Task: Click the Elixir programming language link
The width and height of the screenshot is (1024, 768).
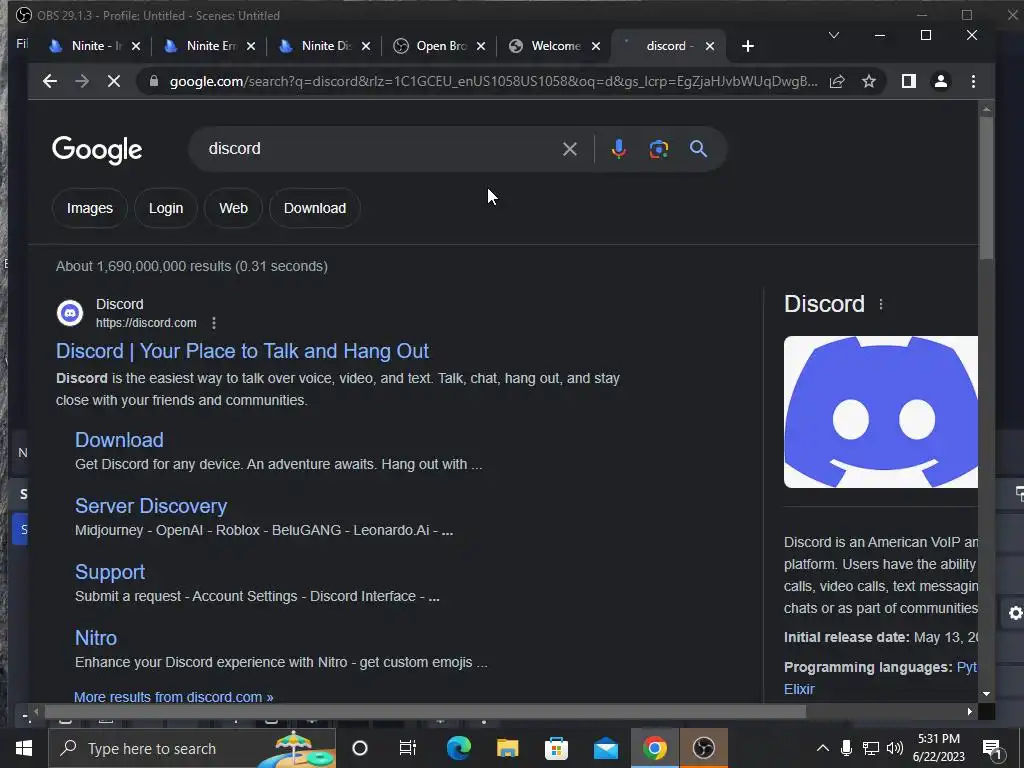Action: tap(799, 689)
